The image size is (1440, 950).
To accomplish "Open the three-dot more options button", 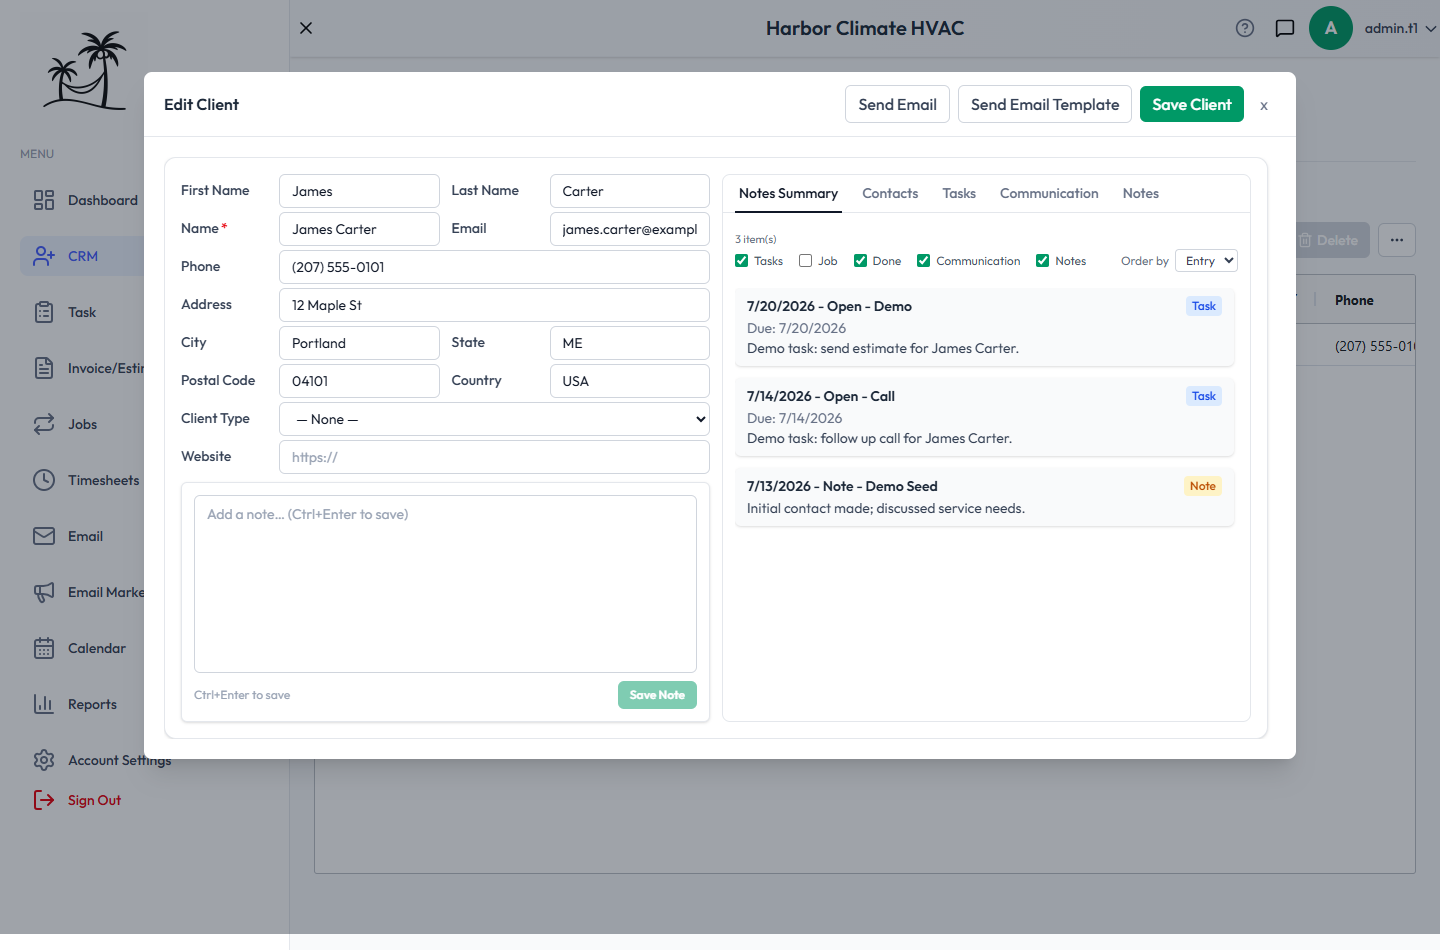I will tap(1397, 240).
